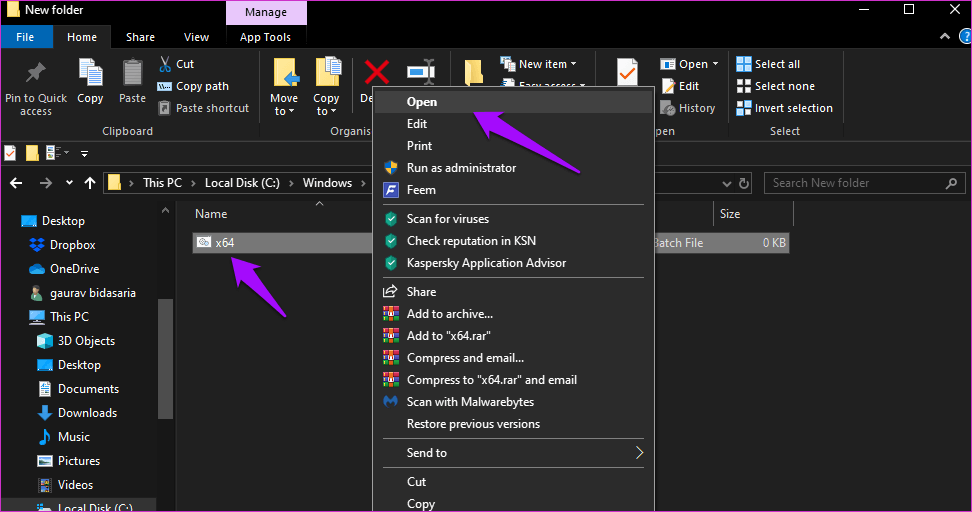Screen dimensions: 972x512
Task: Collapse the ribbon with the chevron
Action: pyautogui.click(x=945, y=37)
